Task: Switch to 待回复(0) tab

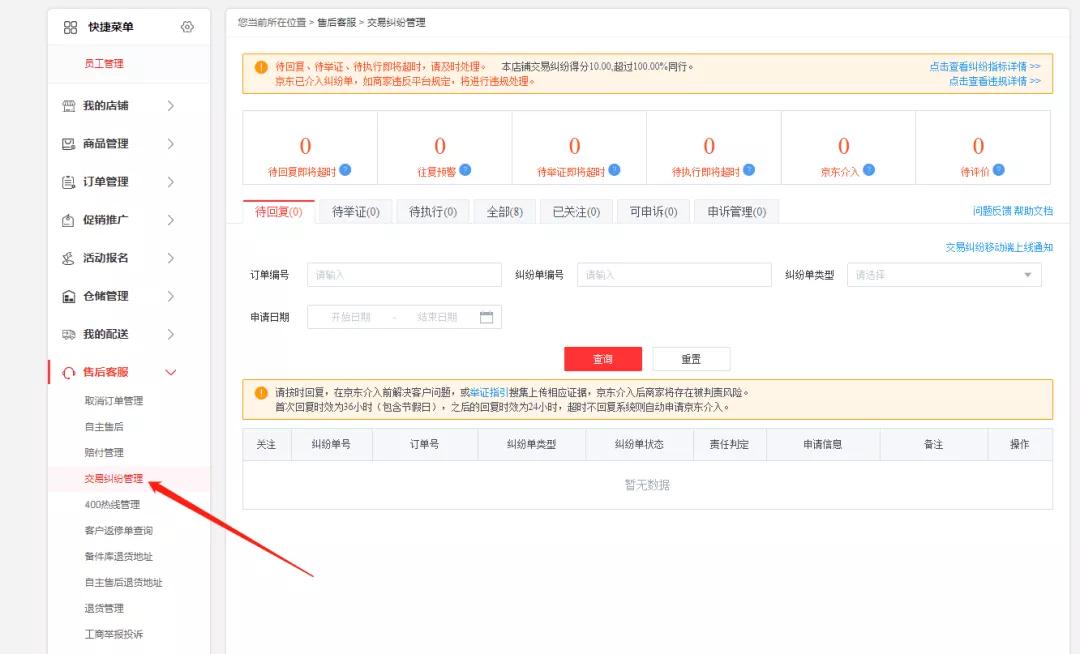Action: (x=279, y=211)
